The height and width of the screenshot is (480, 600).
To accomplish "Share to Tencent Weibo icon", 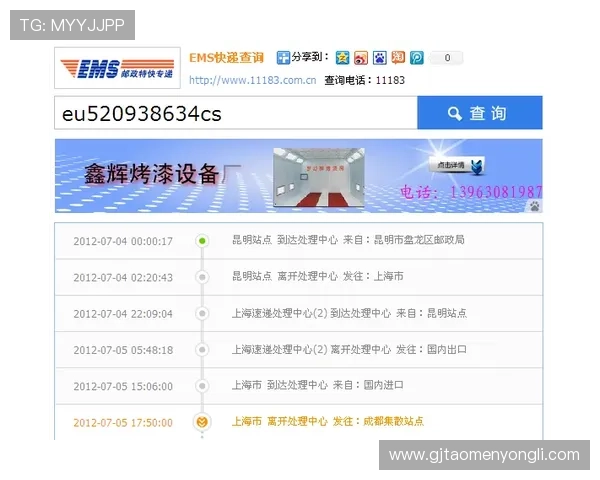I will [417, 58].
